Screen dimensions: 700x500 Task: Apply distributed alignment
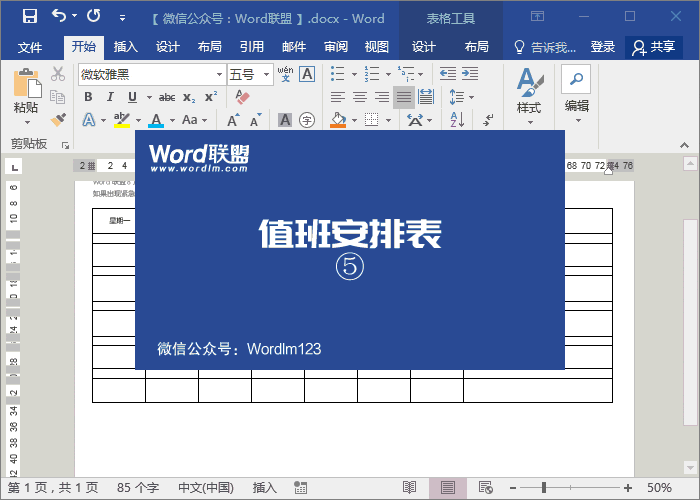[426, 97]
